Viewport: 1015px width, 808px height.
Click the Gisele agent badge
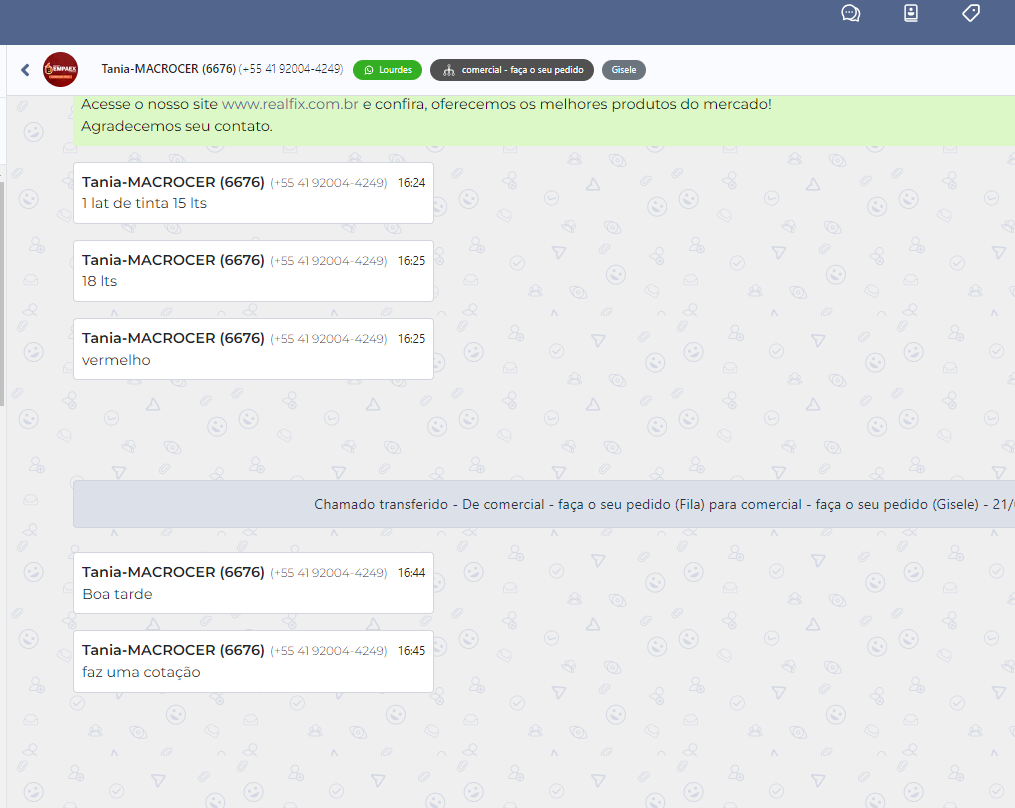pos(623,70)
